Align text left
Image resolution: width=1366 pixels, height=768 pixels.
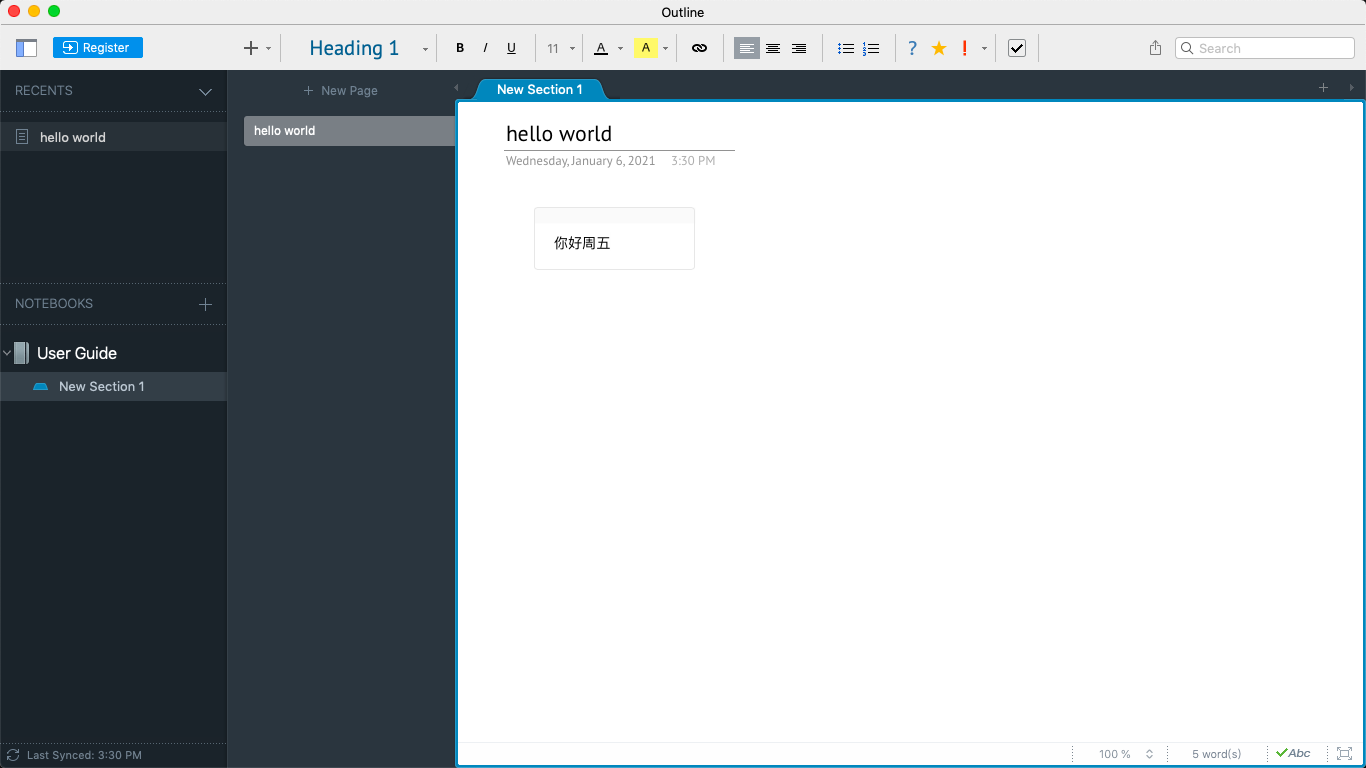[x=747, y=48]
